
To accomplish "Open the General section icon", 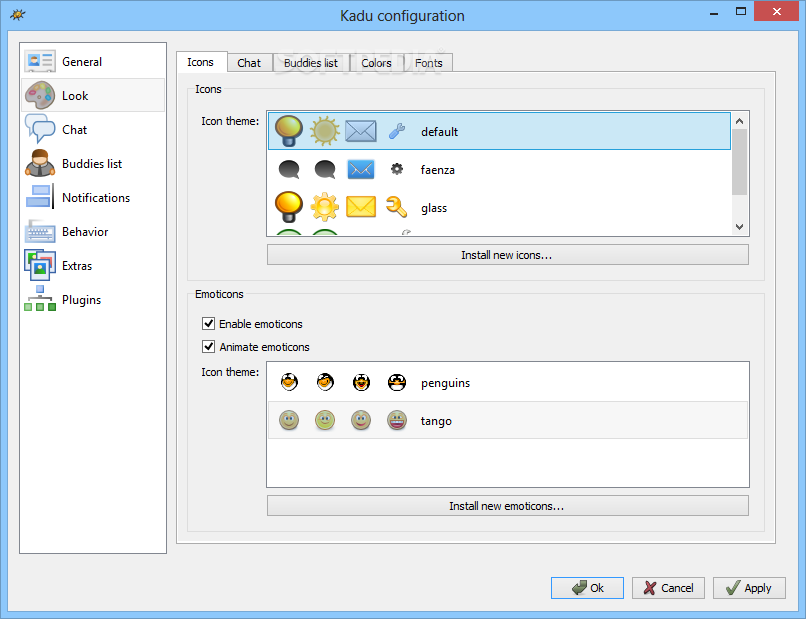I will click(x=40, y=62).
